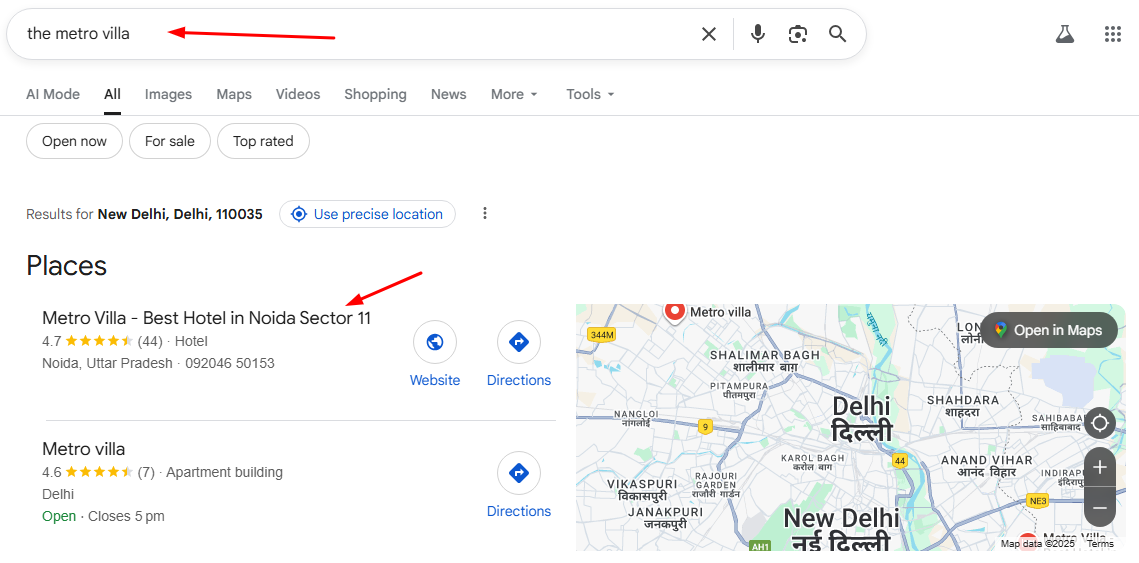Open the Google apps grid
Viewport: 1139px width, 563px height.
(x=1113, y=34)
